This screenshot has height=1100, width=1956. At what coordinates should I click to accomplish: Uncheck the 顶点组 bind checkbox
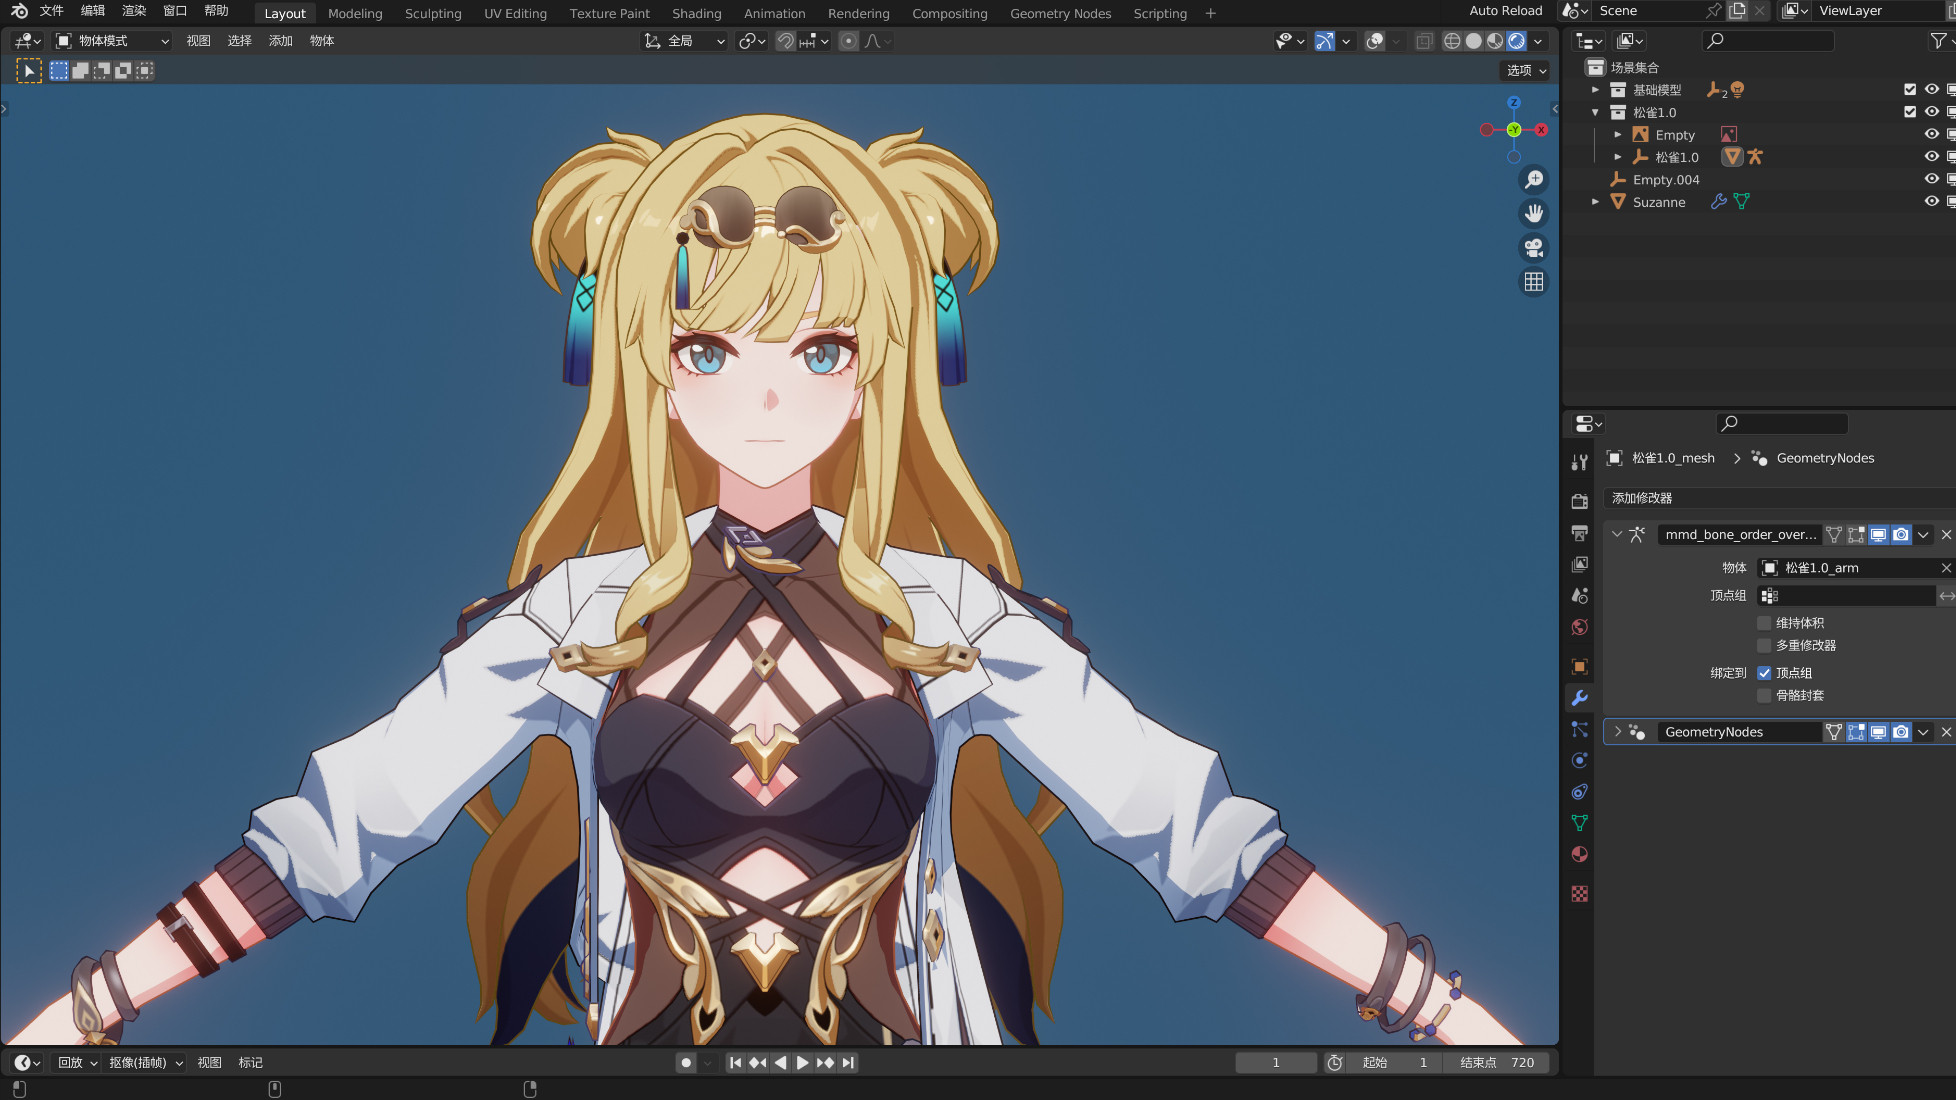[1764, 673]
